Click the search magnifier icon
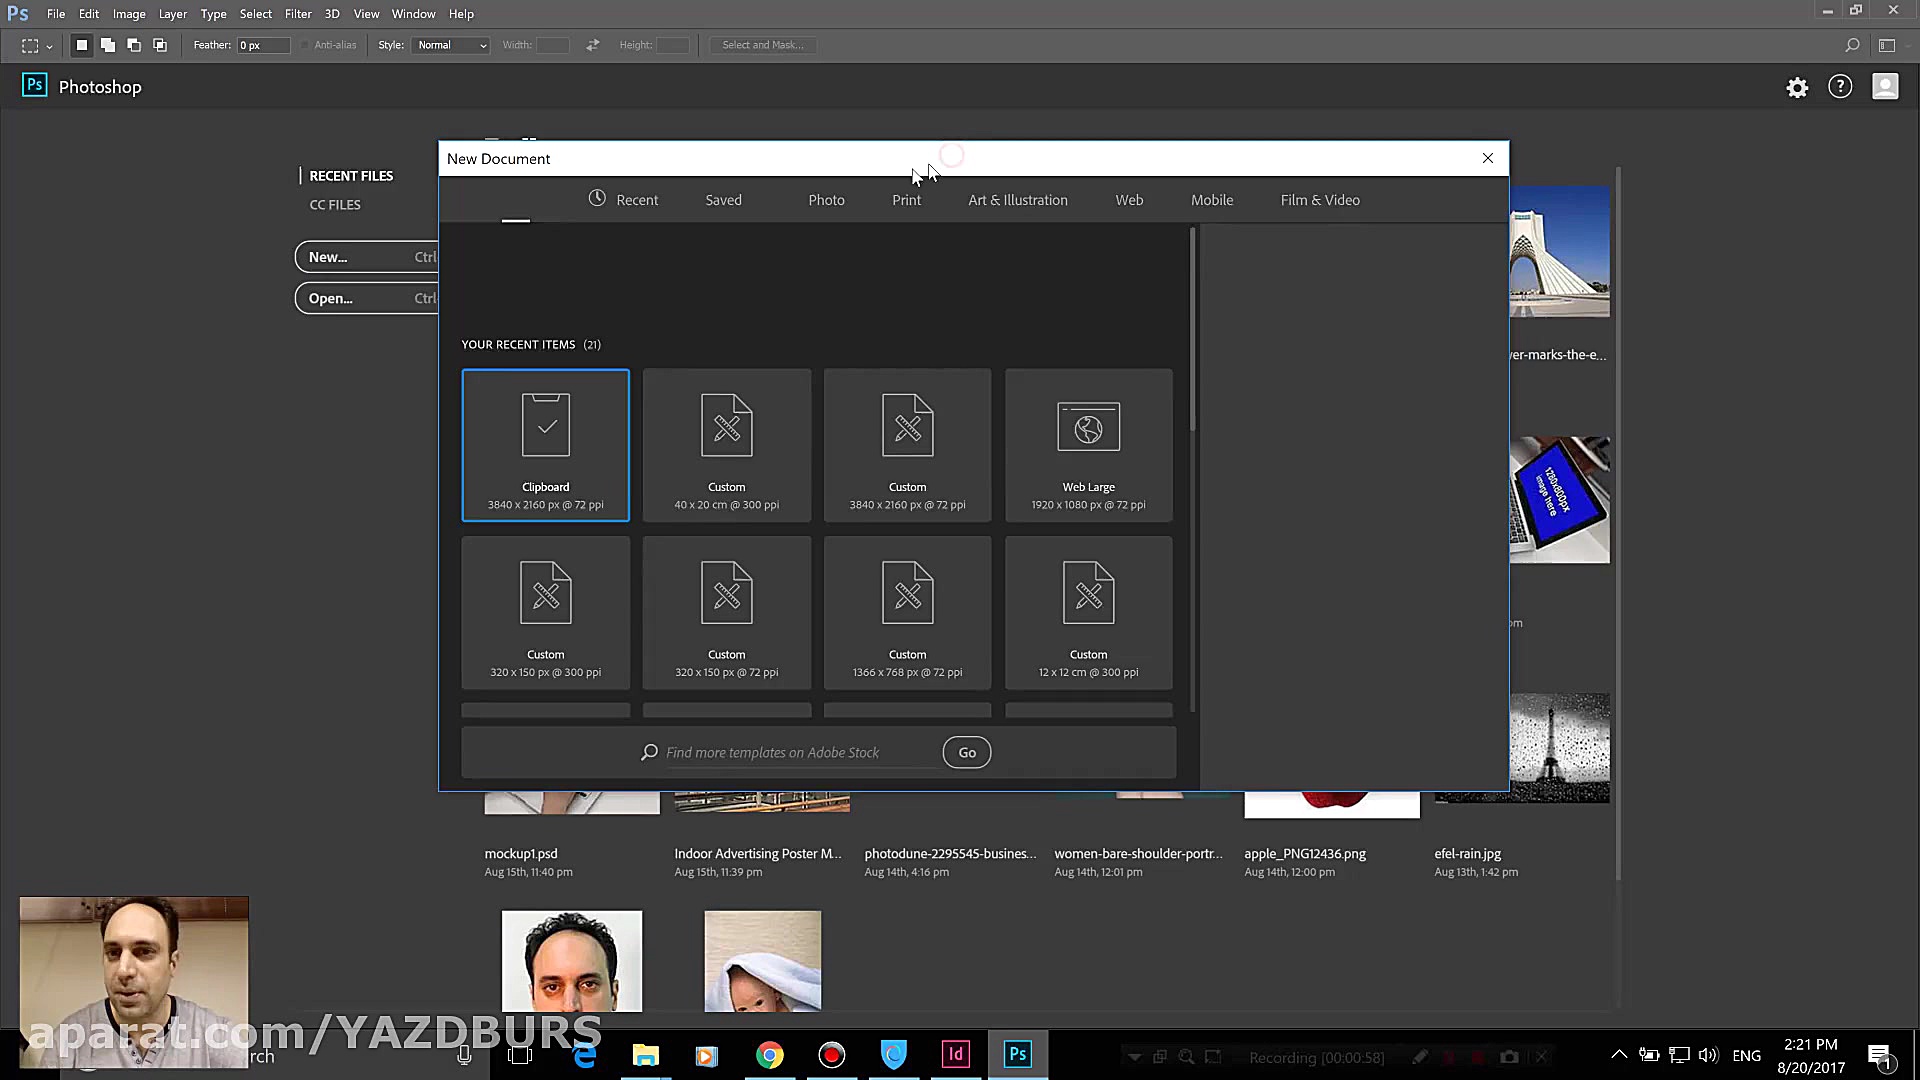The image size is (1920, 1080). coord(1853,45)
